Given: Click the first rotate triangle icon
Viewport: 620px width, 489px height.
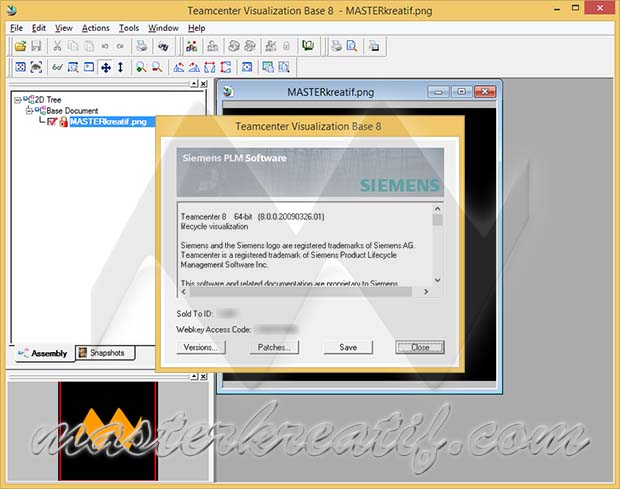Looking at the screenshot, I should pos(179,68).
